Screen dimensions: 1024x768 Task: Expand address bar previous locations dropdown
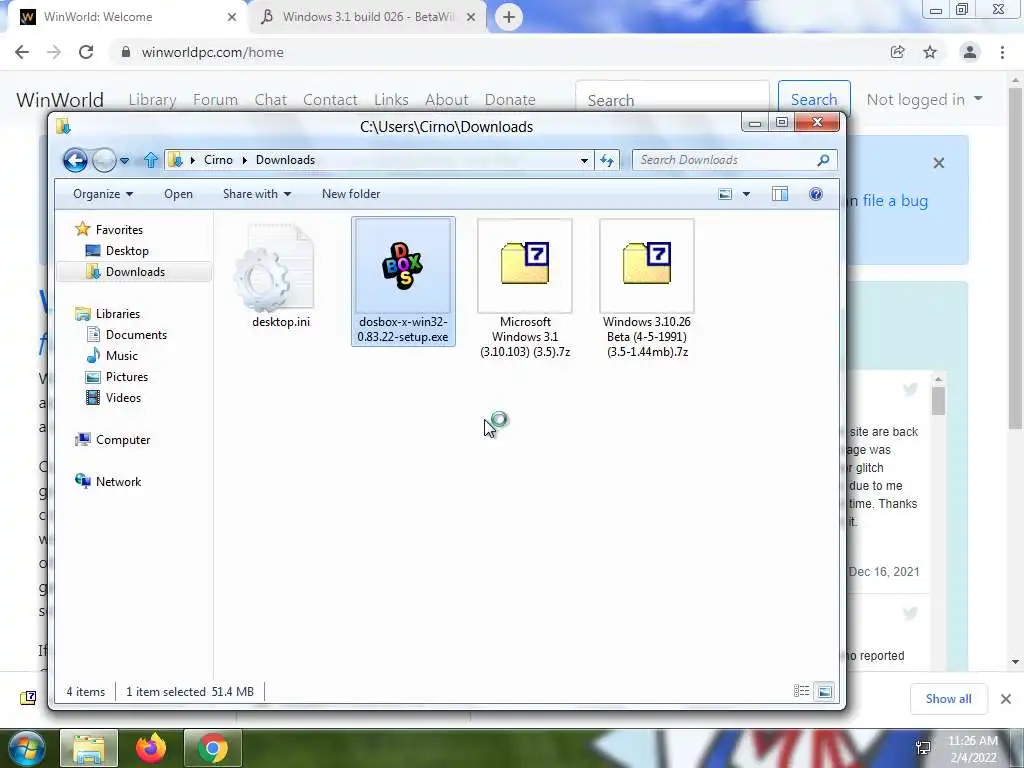click(584, 160)
